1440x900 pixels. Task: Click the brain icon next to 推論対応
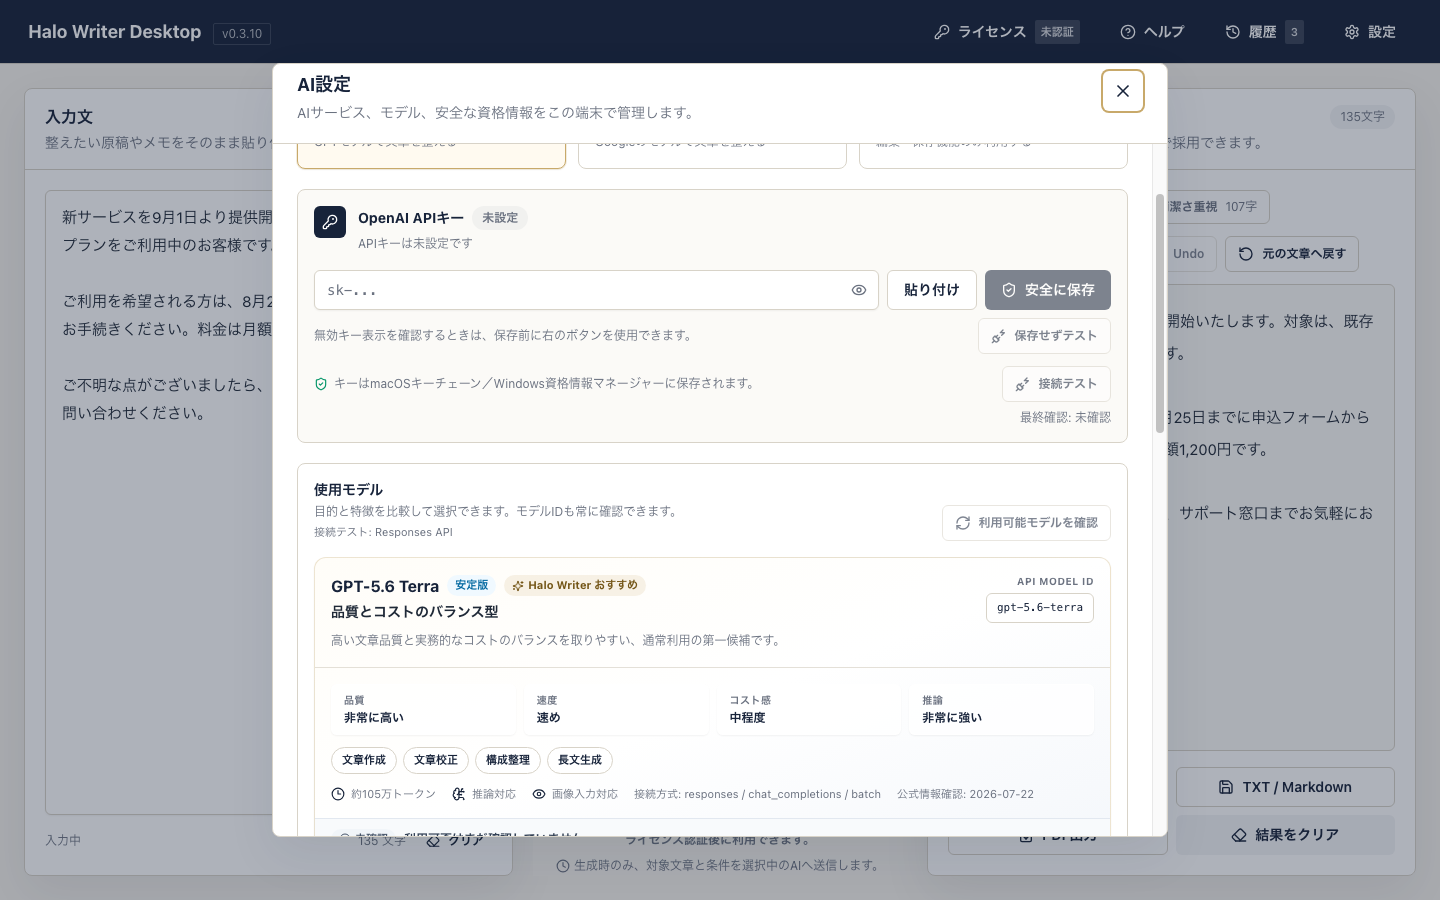pos(459,794)
